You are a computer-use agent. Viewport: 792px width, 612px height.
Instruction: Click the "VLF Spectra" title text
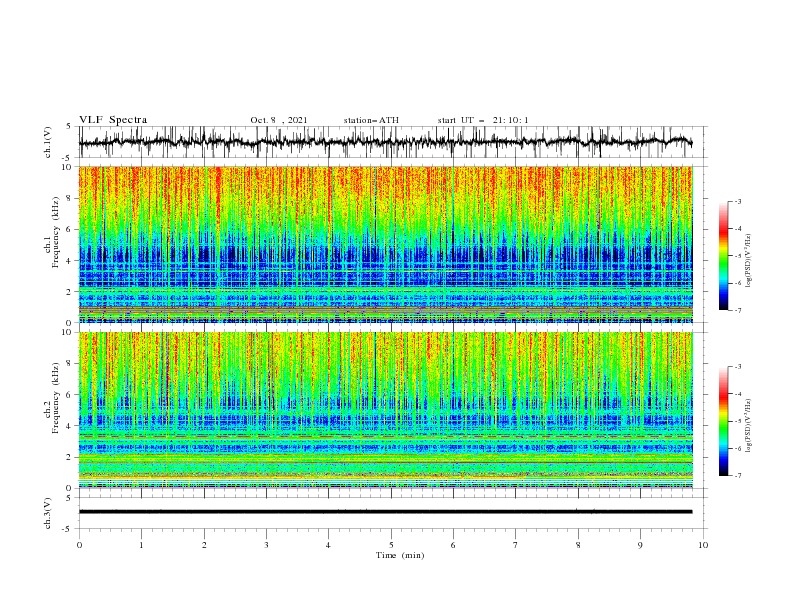113,120
